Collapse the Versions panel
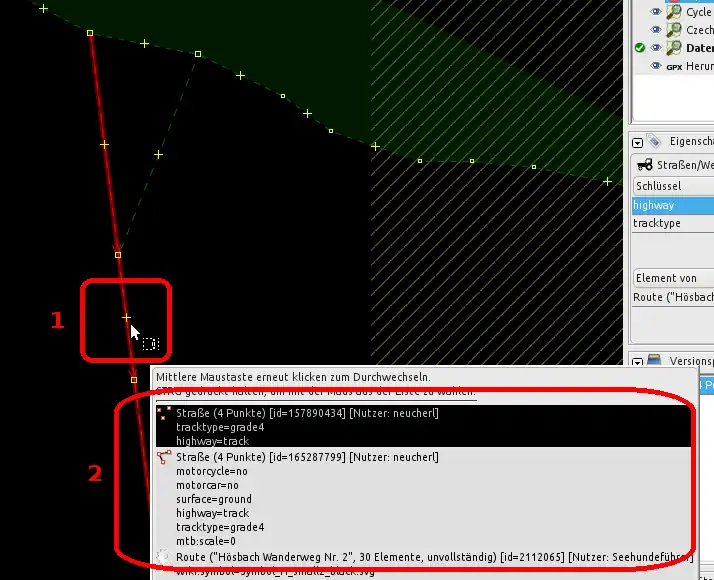This screenshot has width=714, height=580. pos(637,361)
